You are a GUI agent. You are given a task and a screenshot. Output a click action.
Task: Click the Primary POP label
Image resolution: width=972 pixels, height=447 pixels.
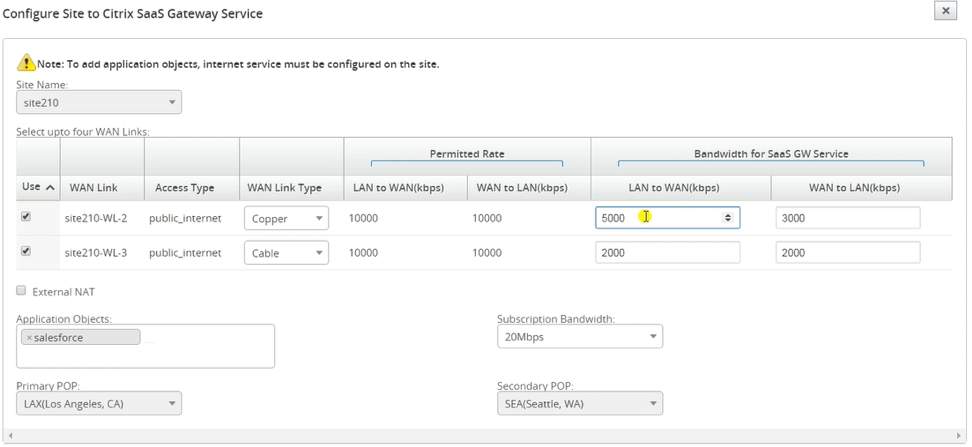point(48,386)
